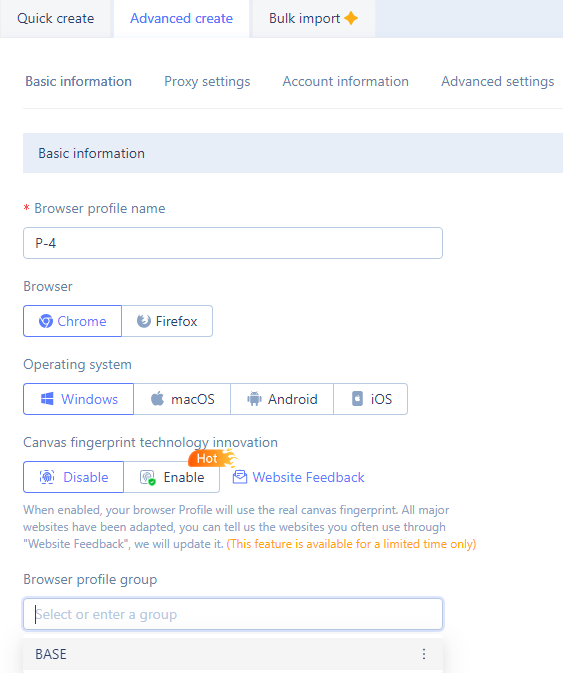Click the Website Feedback envelope icon
This screenshot has width=563, height=673.
pos(240,477)
